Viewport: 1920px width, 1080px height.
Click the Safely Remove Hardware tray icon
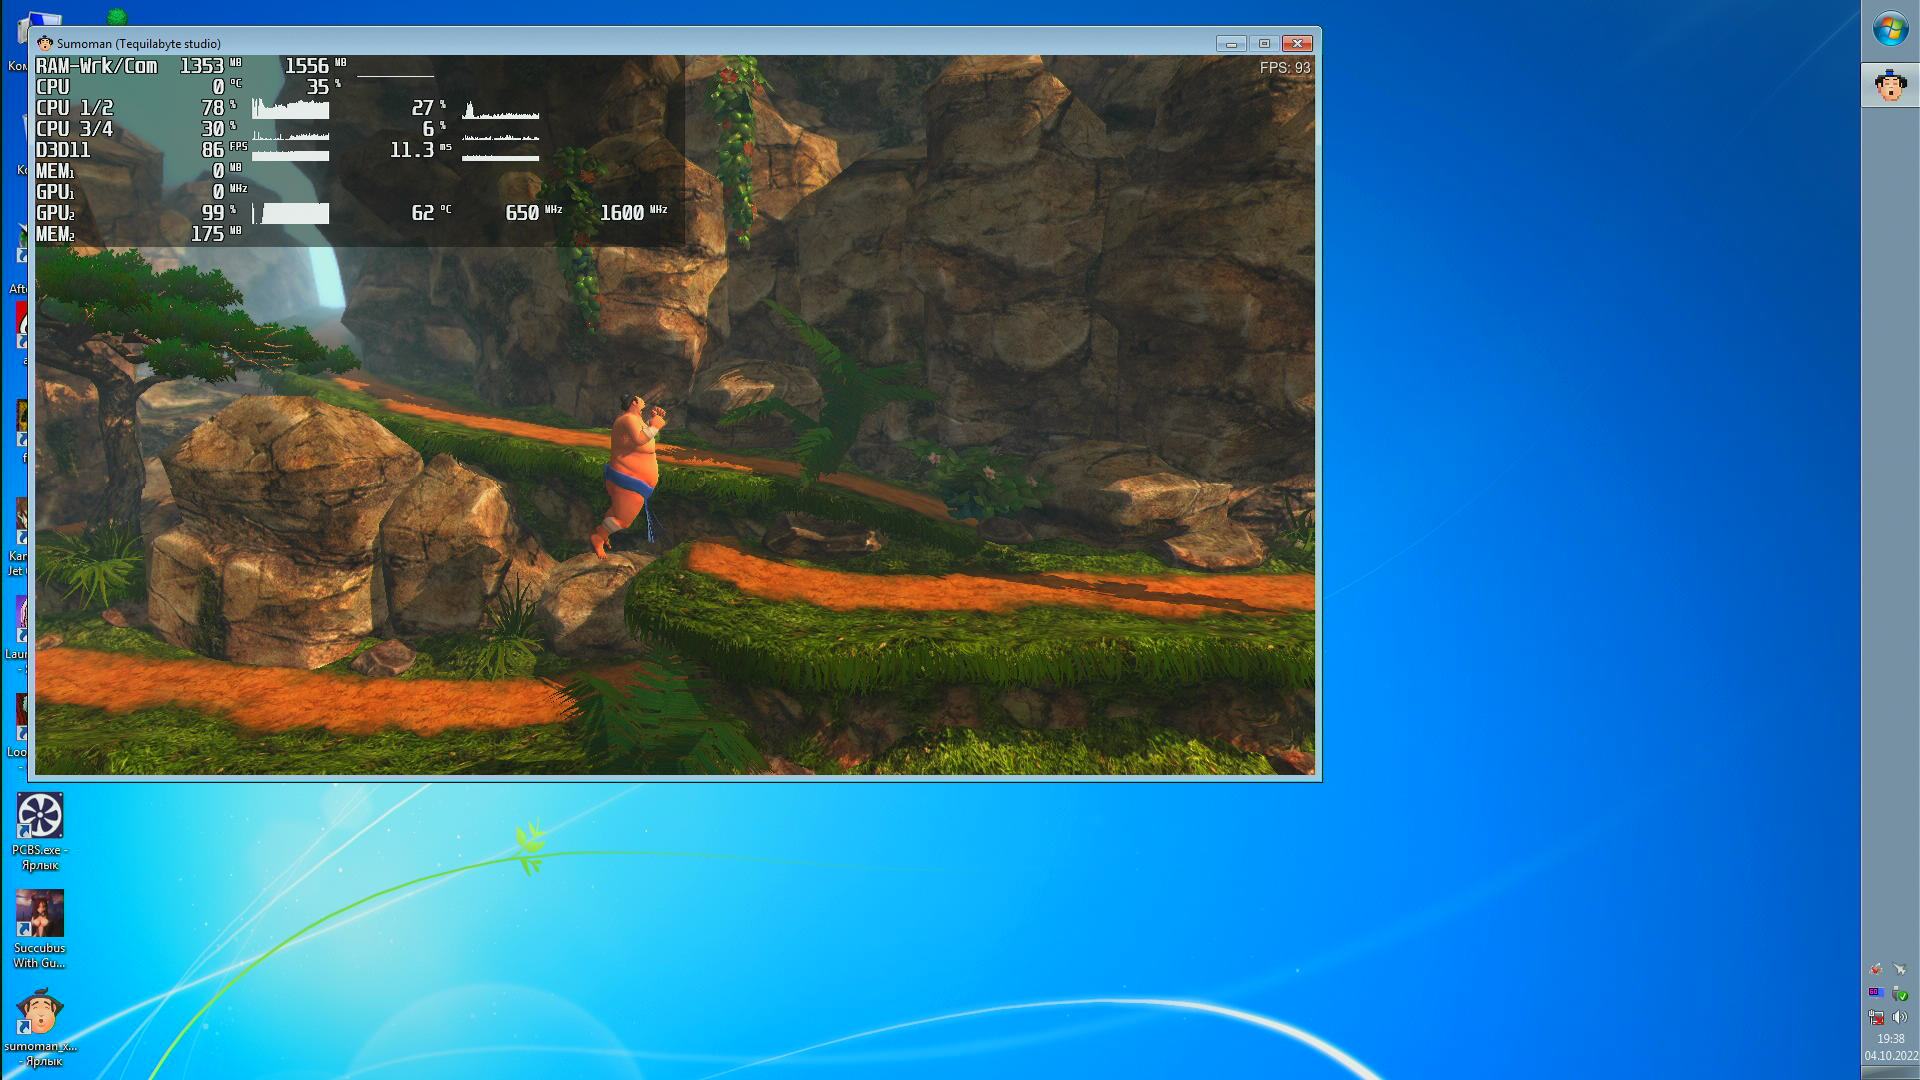(1900, 993)
